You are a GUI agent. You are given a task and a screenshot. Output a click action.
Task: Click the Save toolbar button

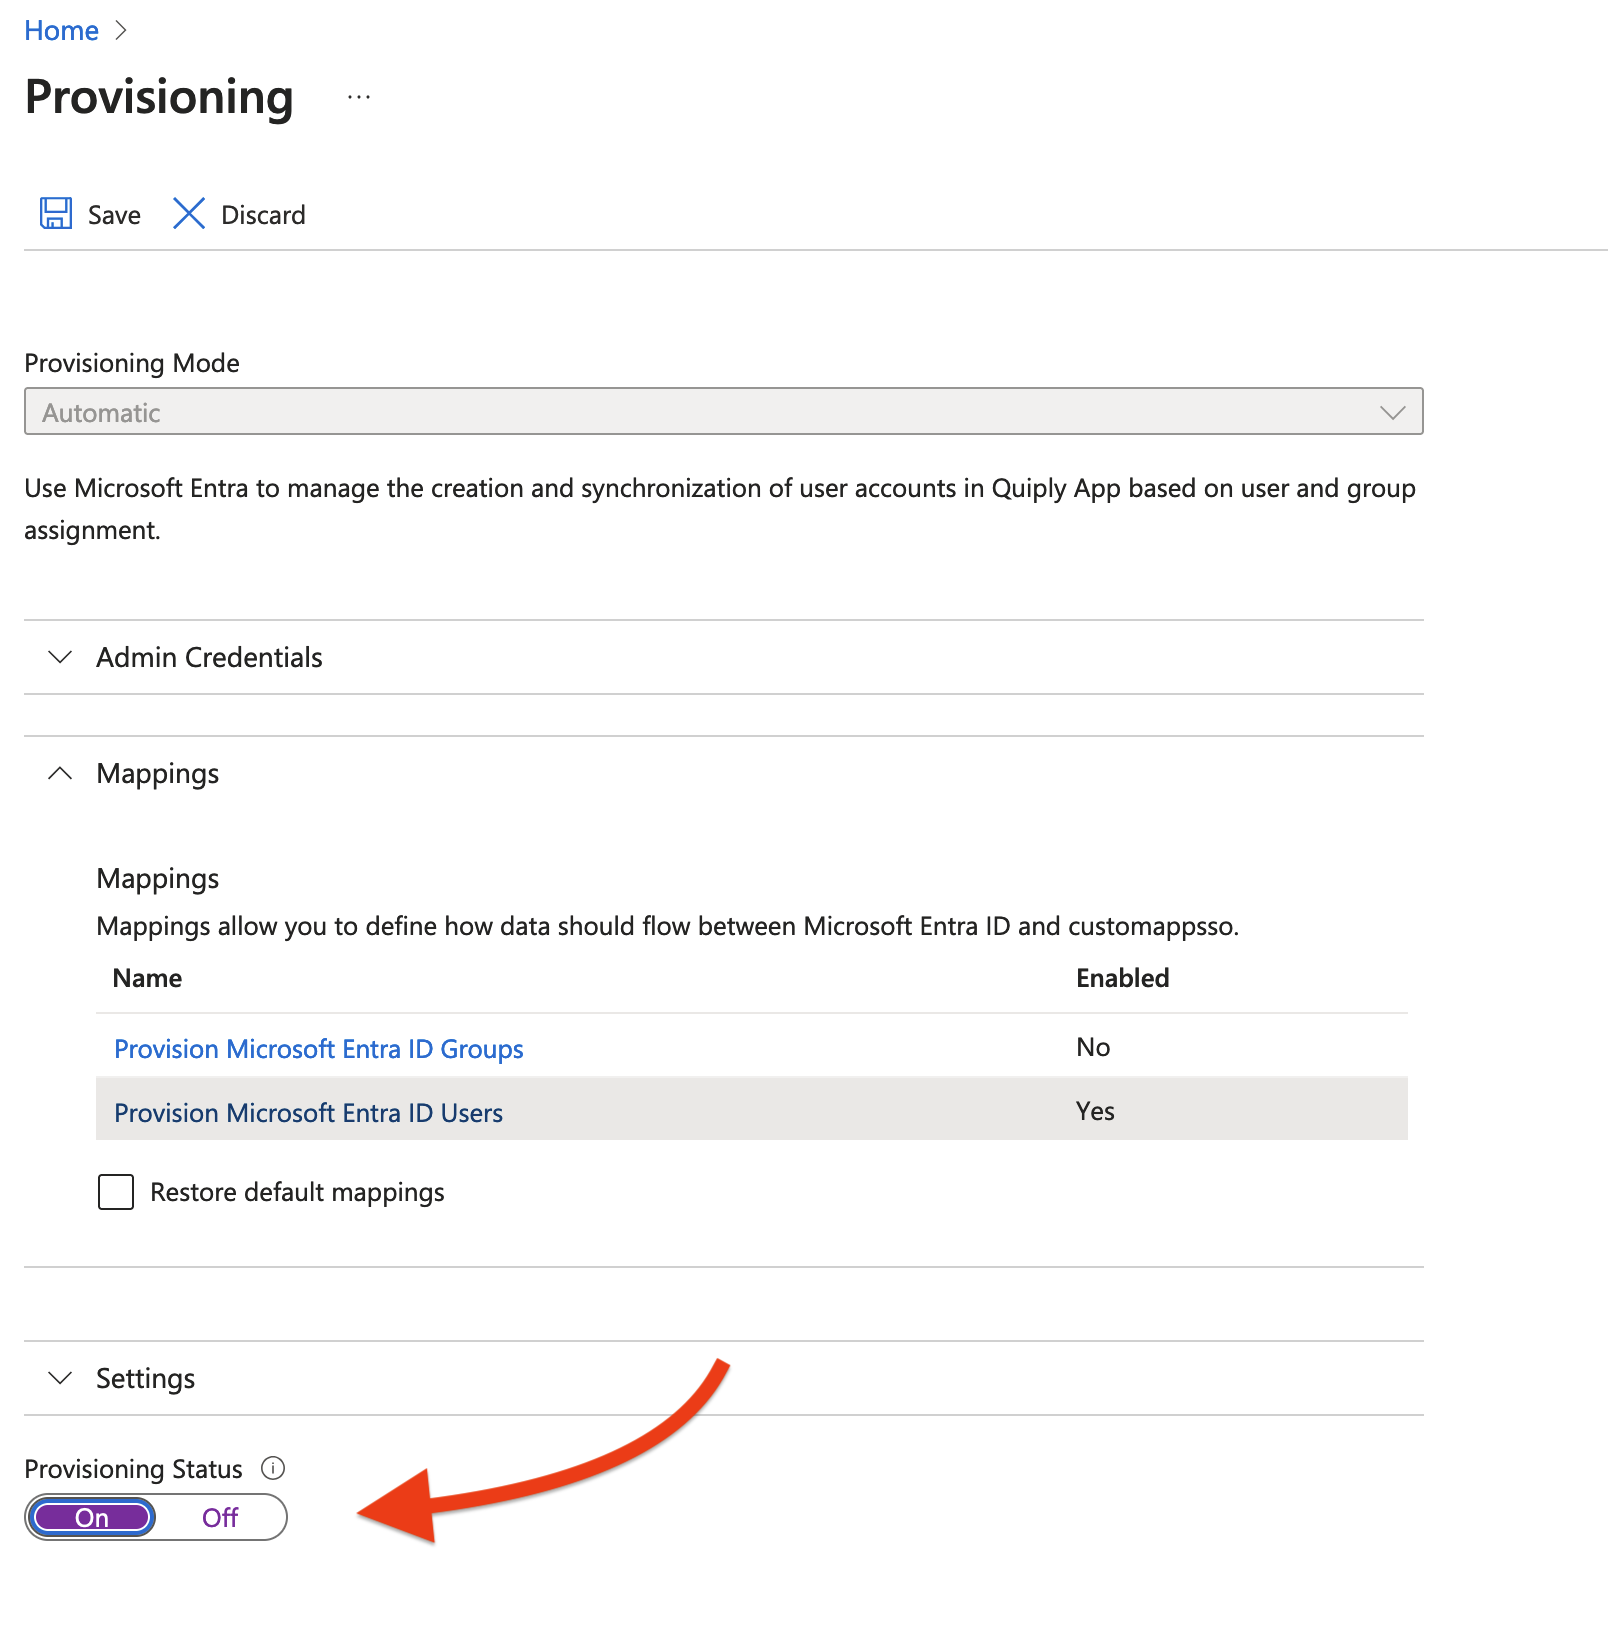click(x=90, y=214)
